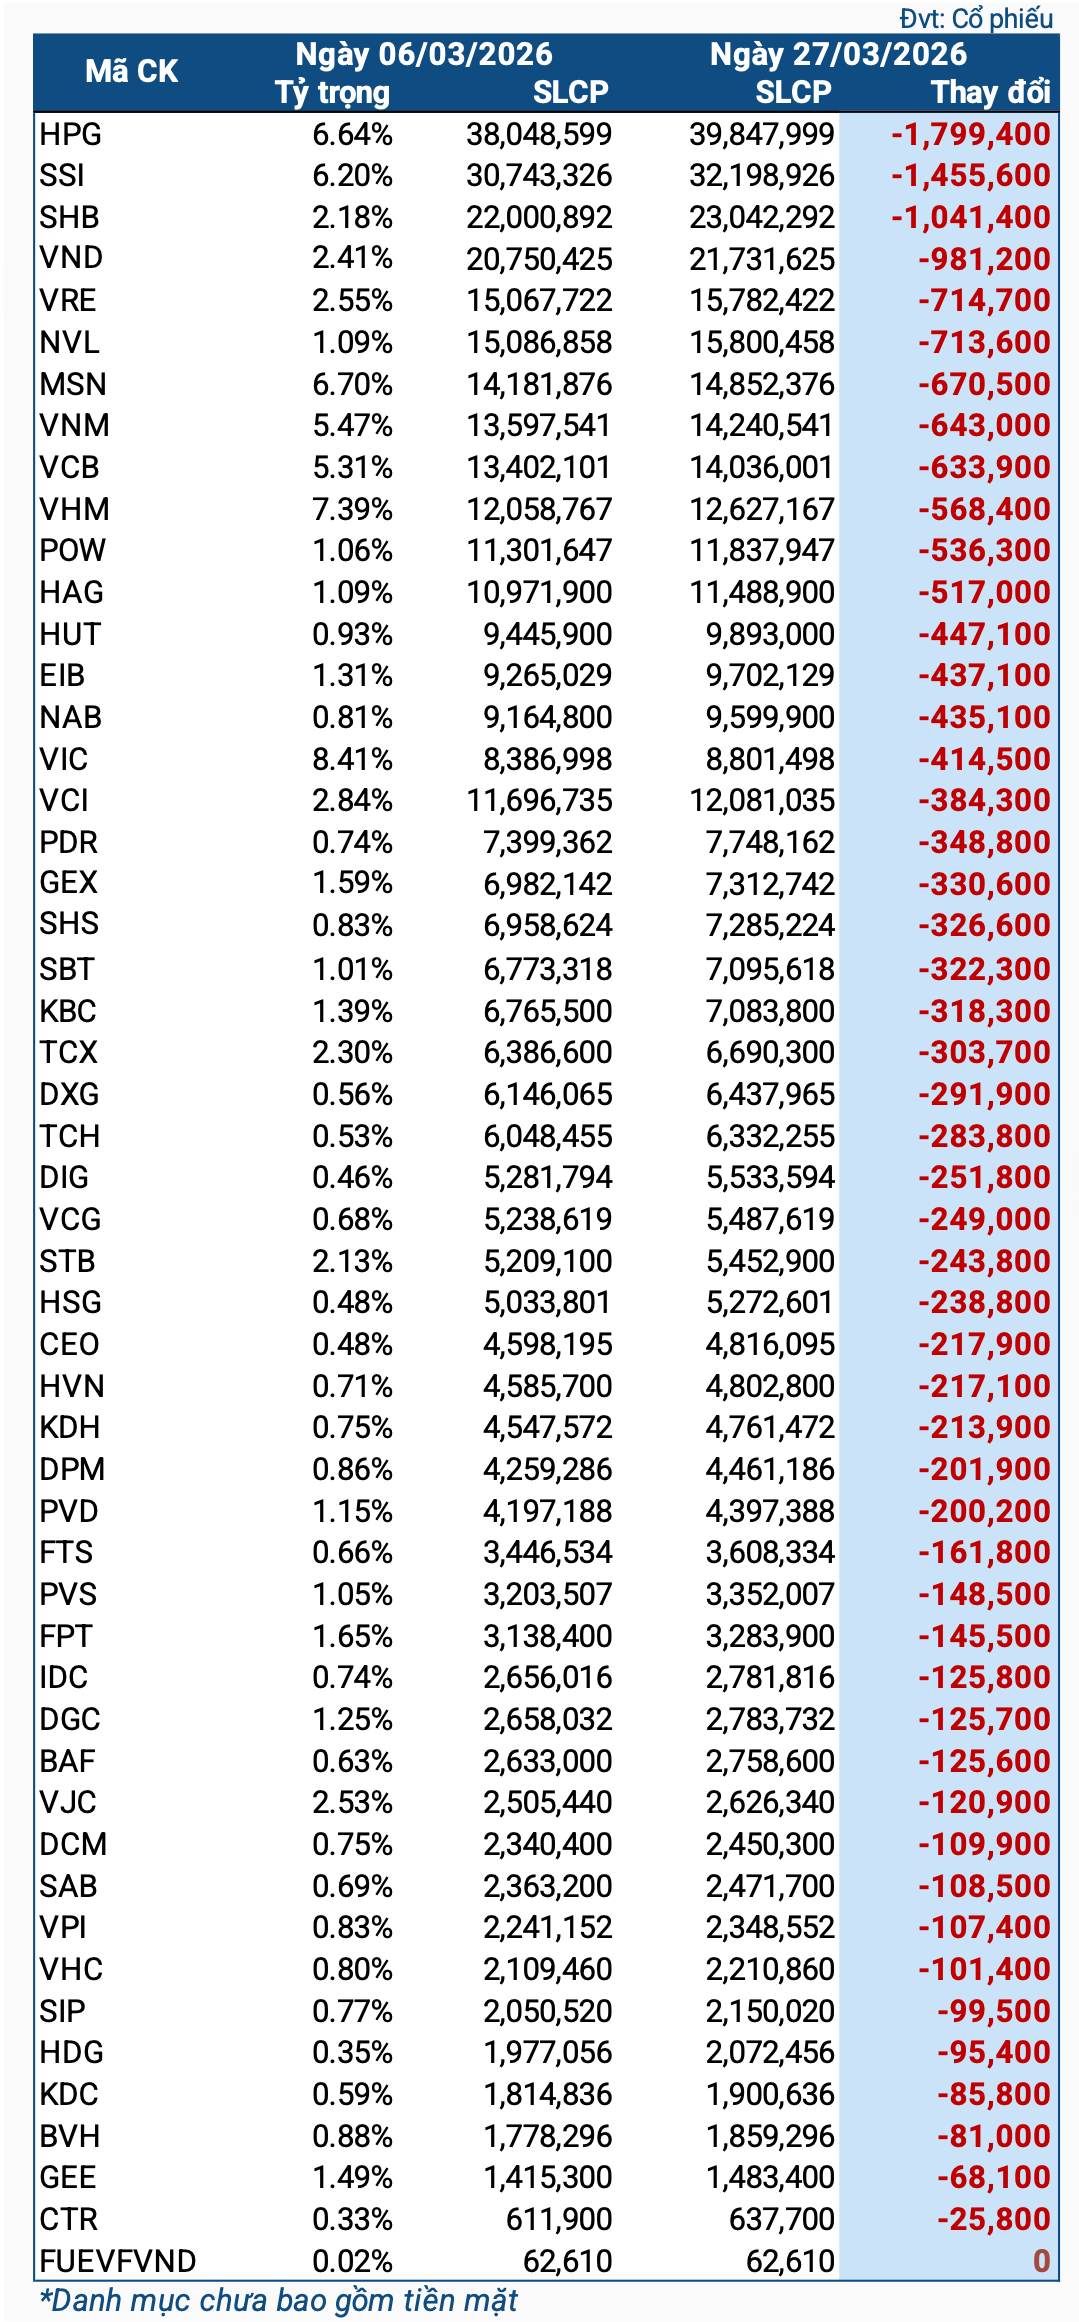Click the Ngày 06/03/2026 header
This screenshot has width=1079, height=2322.
point(424,54)
